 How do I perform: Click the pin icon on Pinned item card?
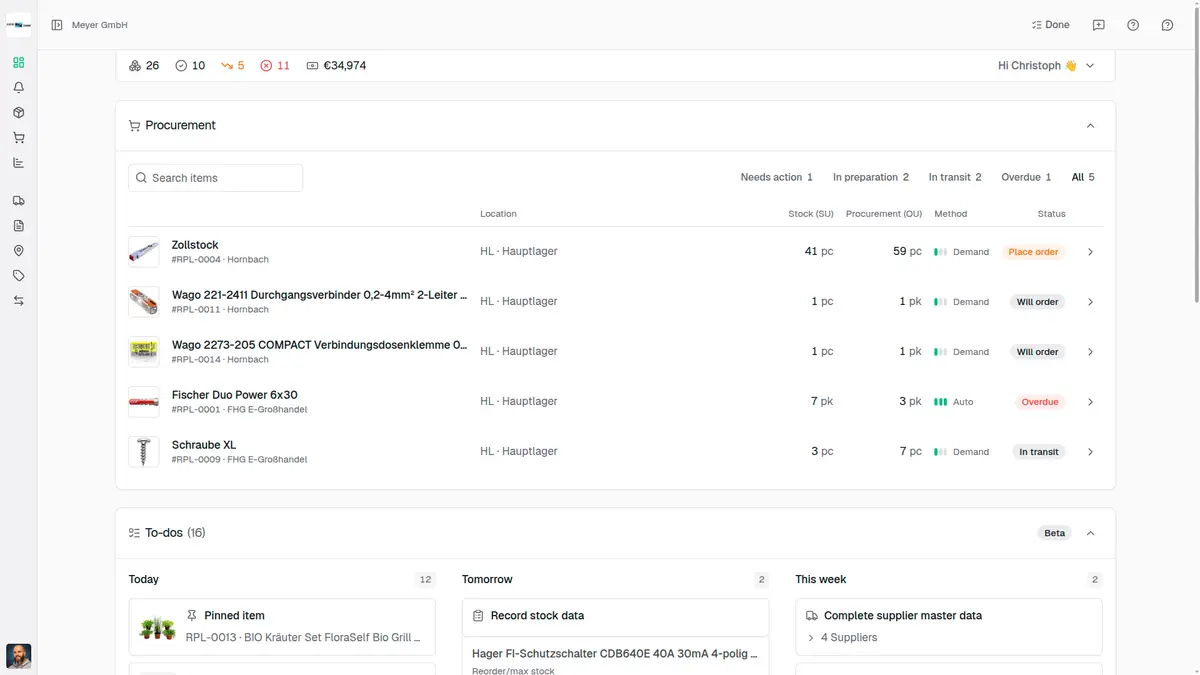click(192, 616)
